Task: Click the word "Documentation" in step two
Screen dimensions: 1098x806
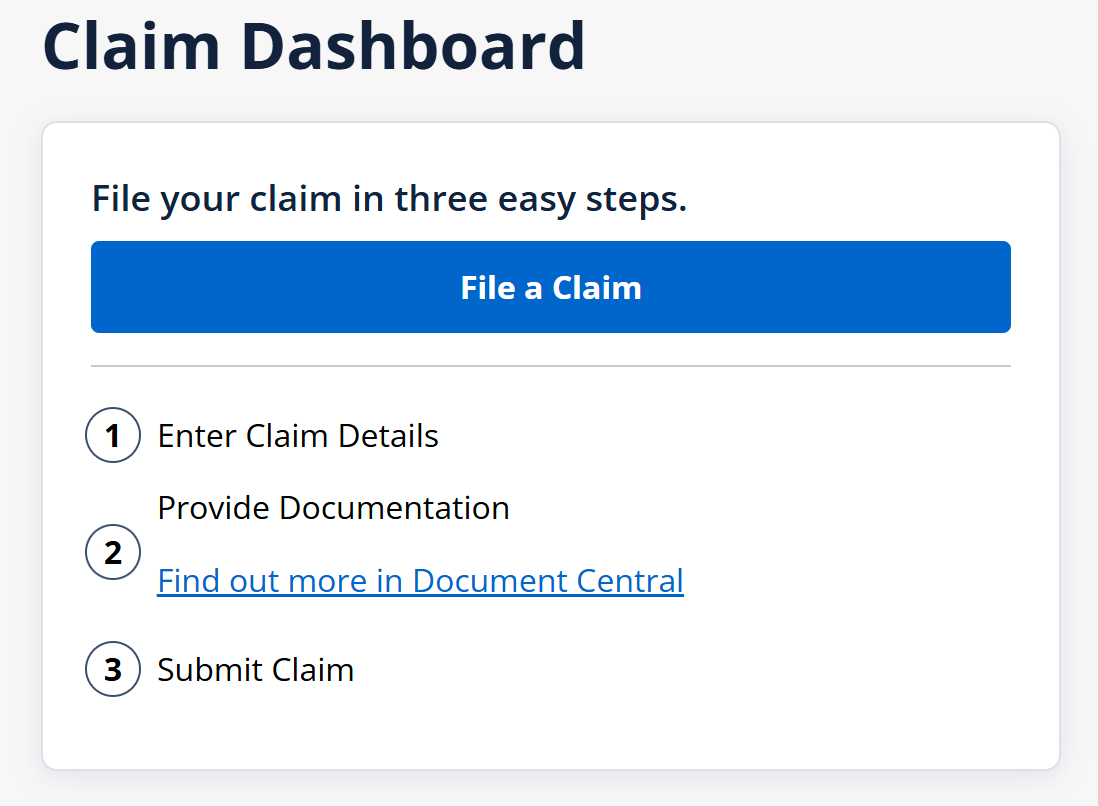Action: tap(394, 508)
